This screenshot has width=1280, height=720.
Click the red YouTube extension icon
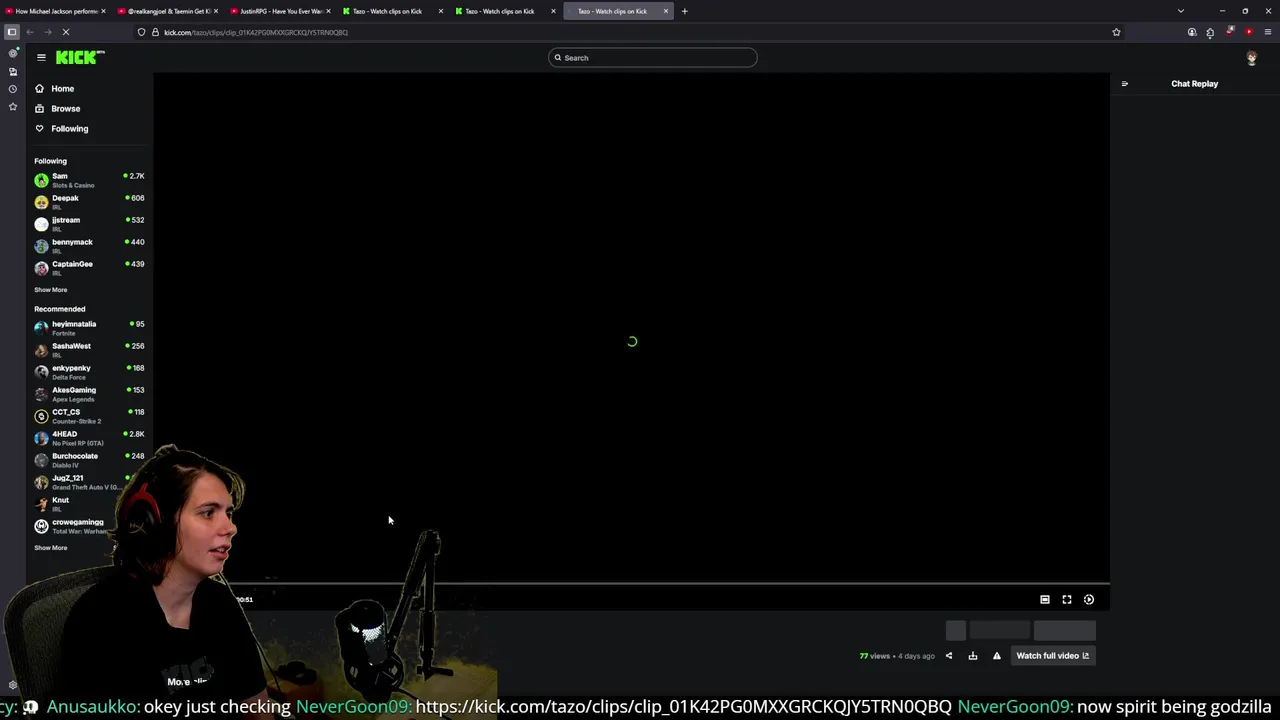coord(1249,32)
